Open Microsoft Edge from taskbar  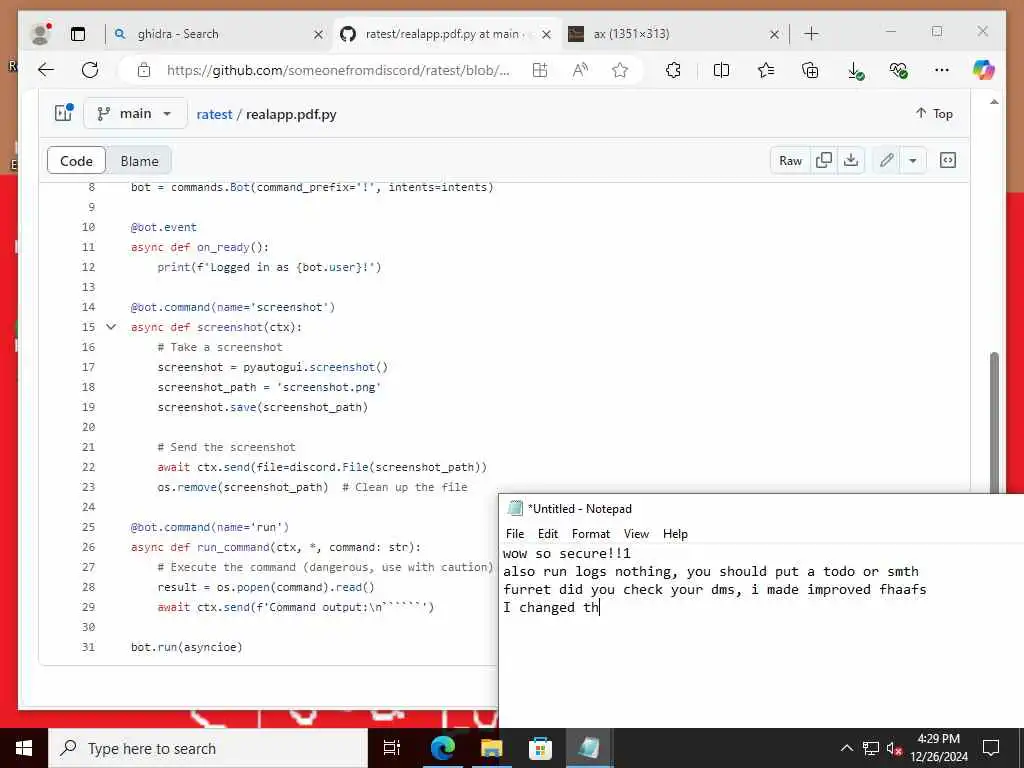click(443, 748)
